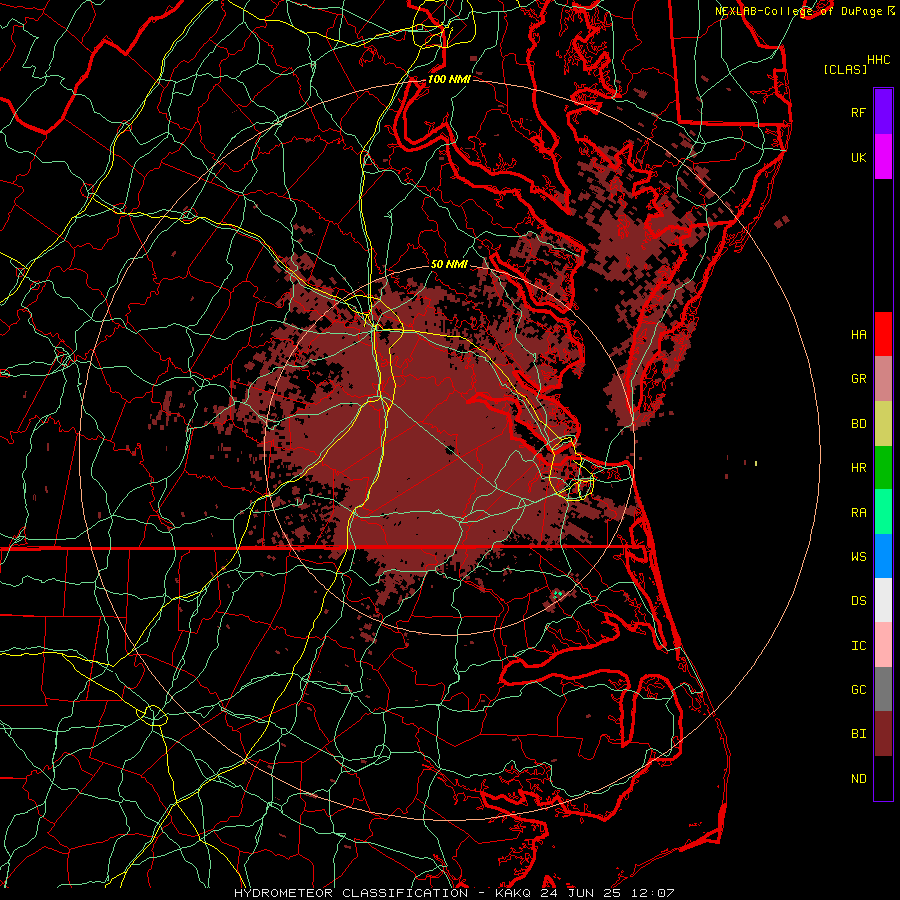Click the HA legend label
Image resolution: width=900 pixels, height=900 pixels.
tap(858, 334)
